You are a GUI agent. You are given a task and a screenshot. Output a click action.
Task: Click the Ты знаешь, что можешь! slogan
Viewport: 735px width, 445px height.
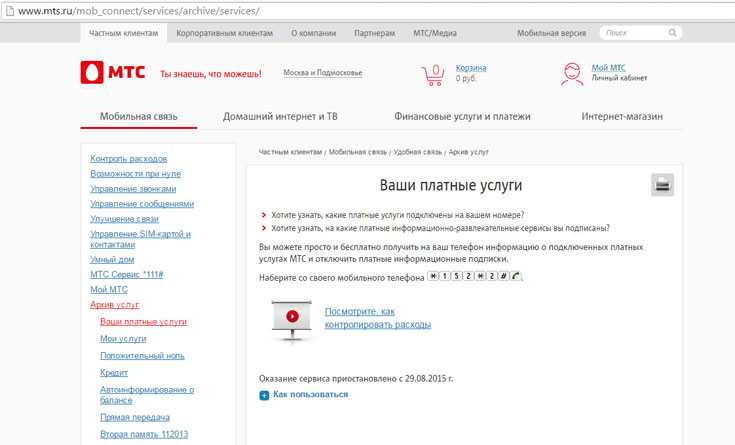211,74
